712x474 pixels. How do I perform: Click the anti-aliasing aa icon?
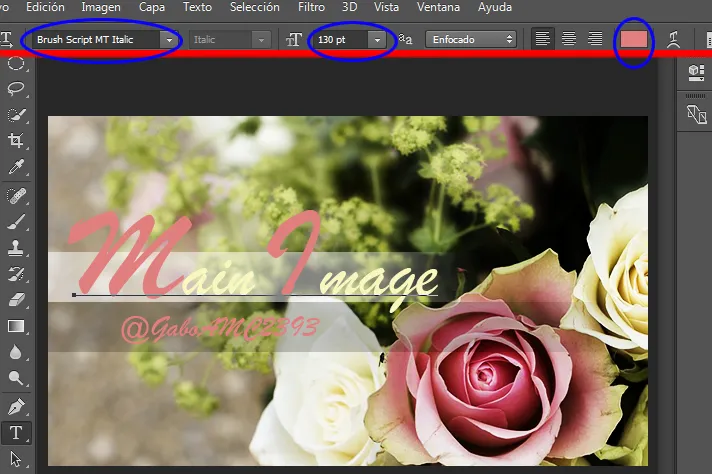(x=405, y=40)
